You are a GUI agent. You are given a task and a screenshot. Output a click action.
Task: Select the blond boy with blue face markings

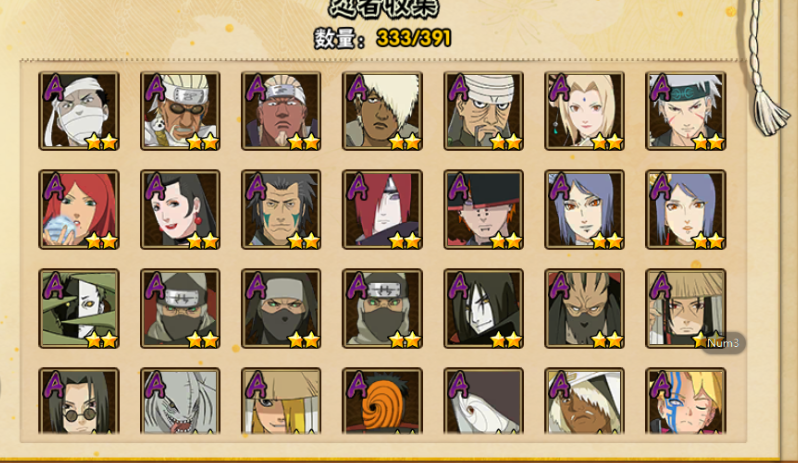[x=686, y=401]
